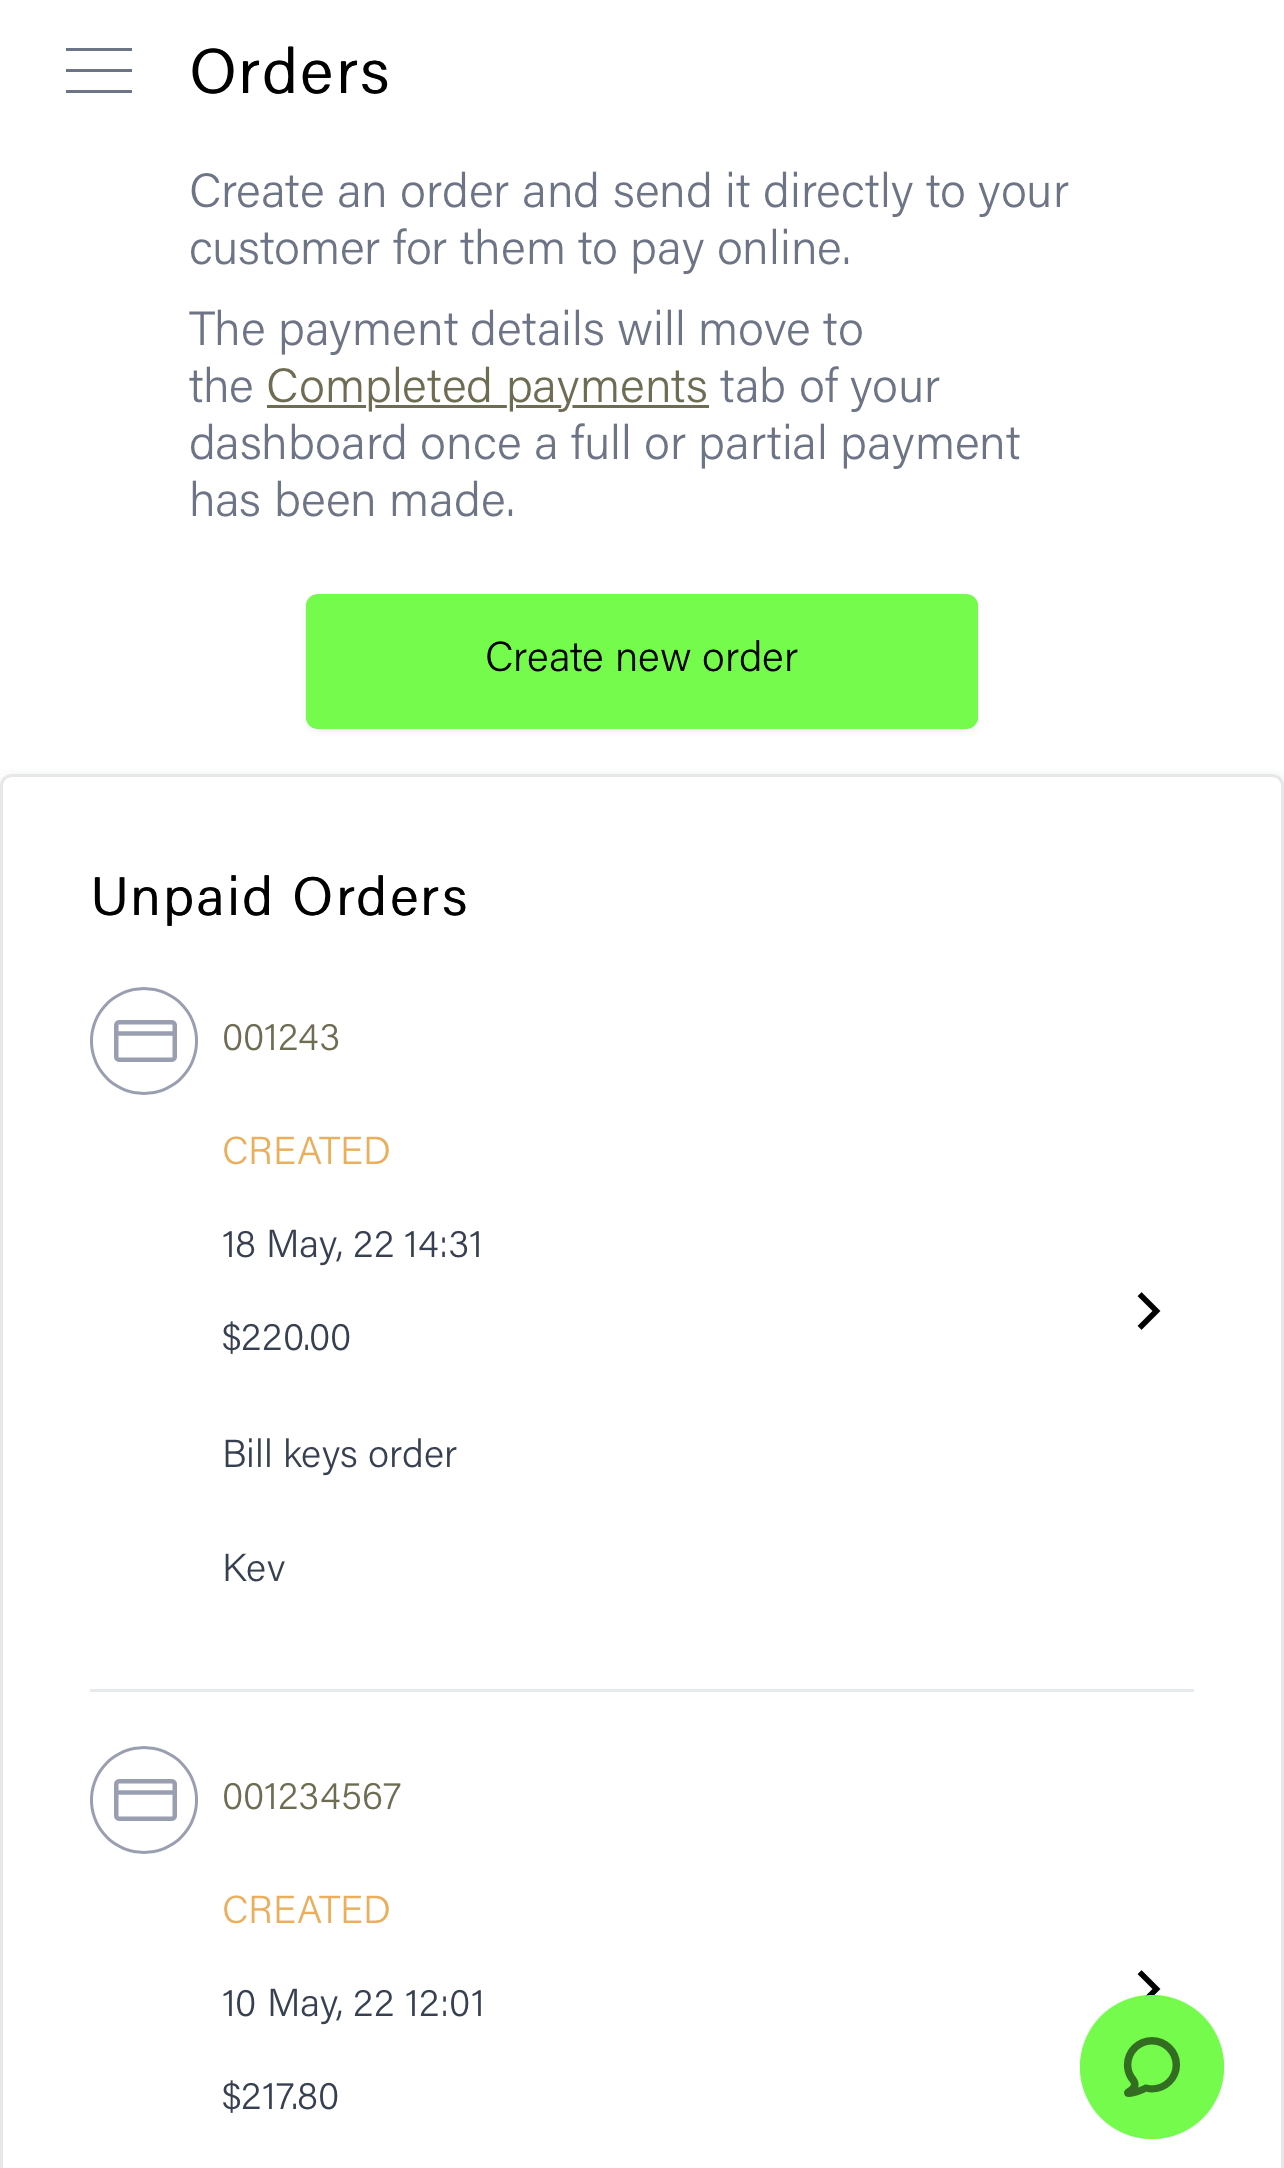Click card icon for order 001234567
The image size is (1284, 2168).
[x=144, y=1800]
